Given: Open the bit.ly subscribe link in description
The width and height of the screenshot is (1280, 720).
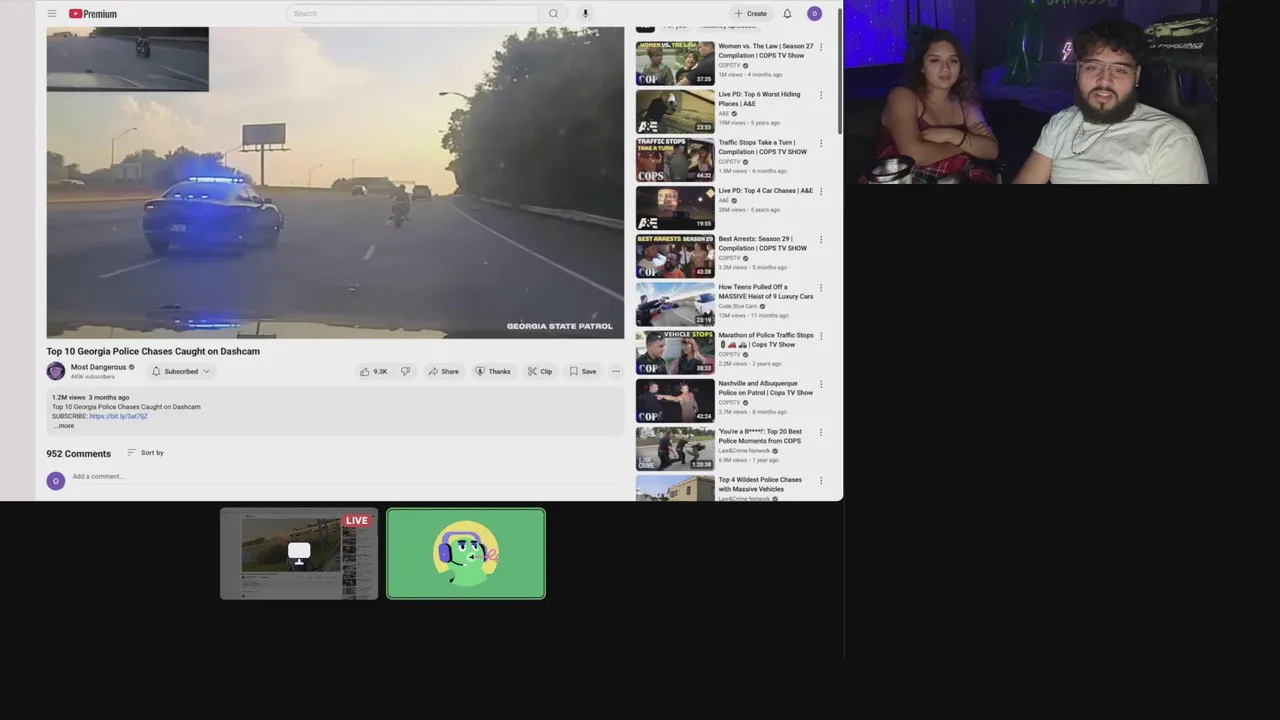Looking at the screenshot, I should (x=118, y=416).
